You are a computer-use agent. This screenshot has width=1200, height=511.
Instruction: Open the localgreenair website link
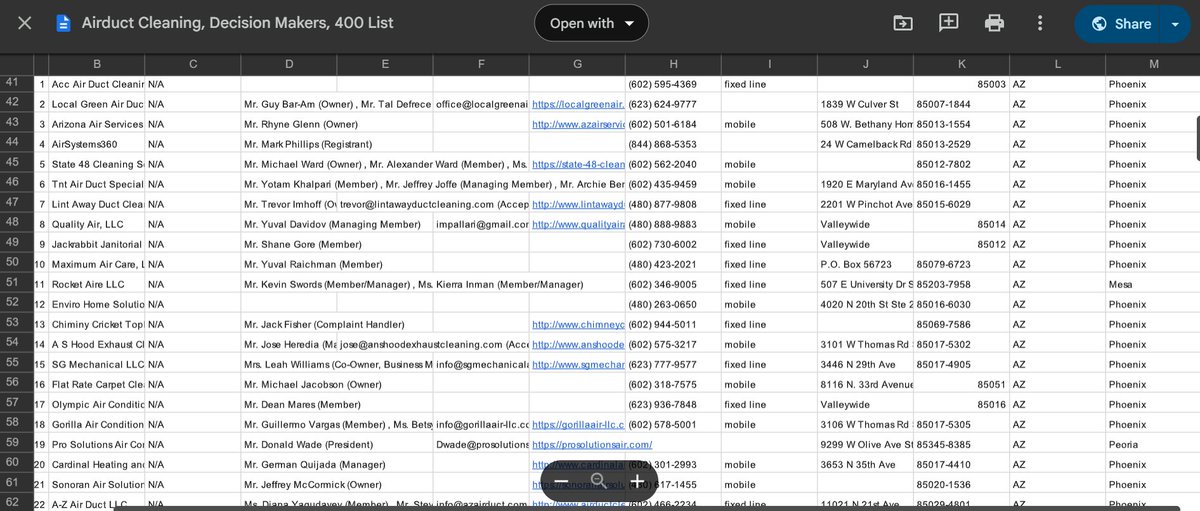(x=578, y=104)
